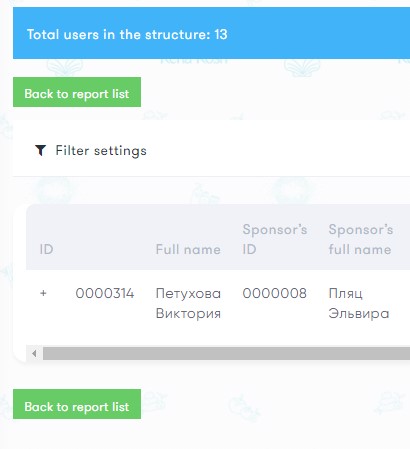The width and height of the screenshot is (410, 449).
Task: Click the funnel filter icon
Action: (x=40, y=151)
